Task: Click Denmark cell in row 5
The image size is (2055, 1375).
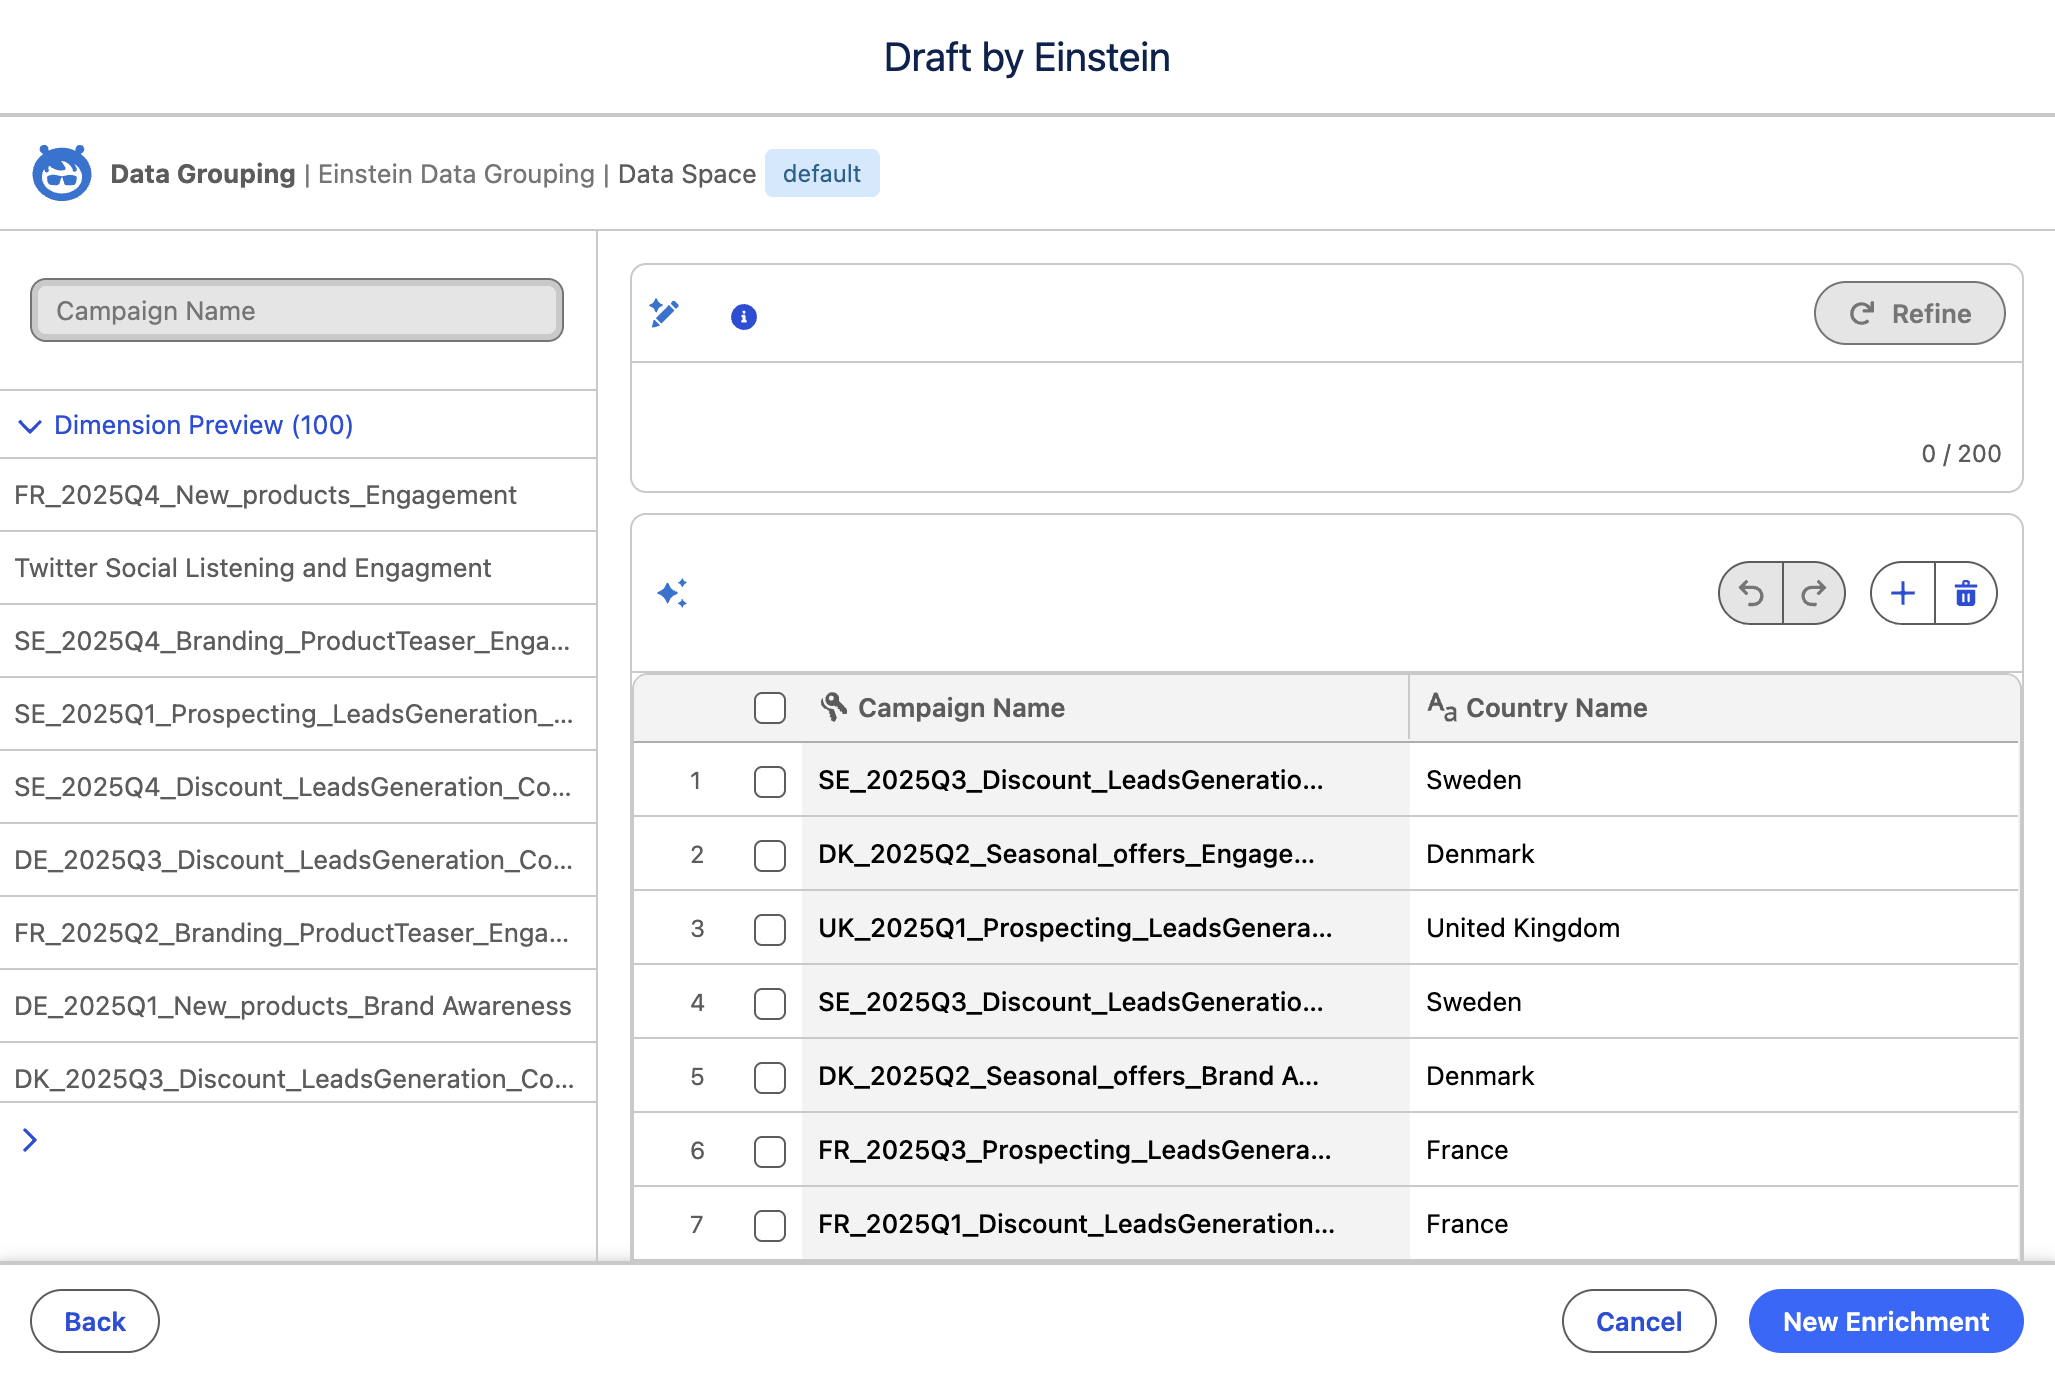Action: (1714, 1076)
